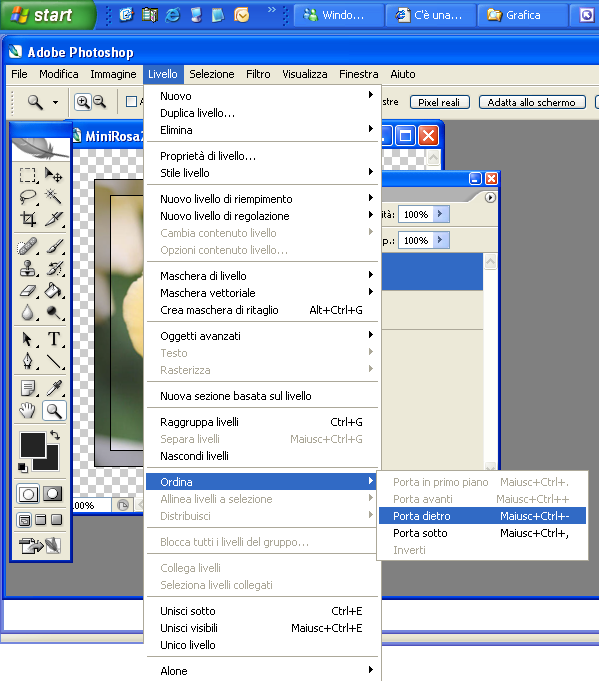The height and width of the screenshot is (681, 599).
Task: Open the foreground color swatch
Action: 33,444
